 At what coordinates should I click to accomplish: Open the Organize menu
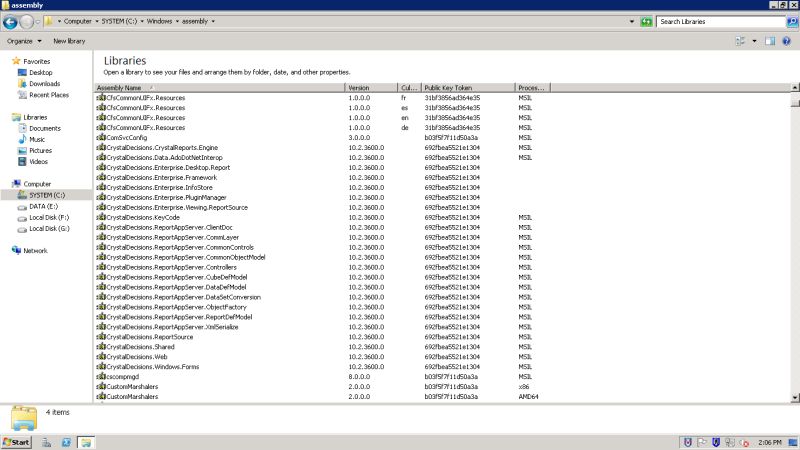coord(24,41)
